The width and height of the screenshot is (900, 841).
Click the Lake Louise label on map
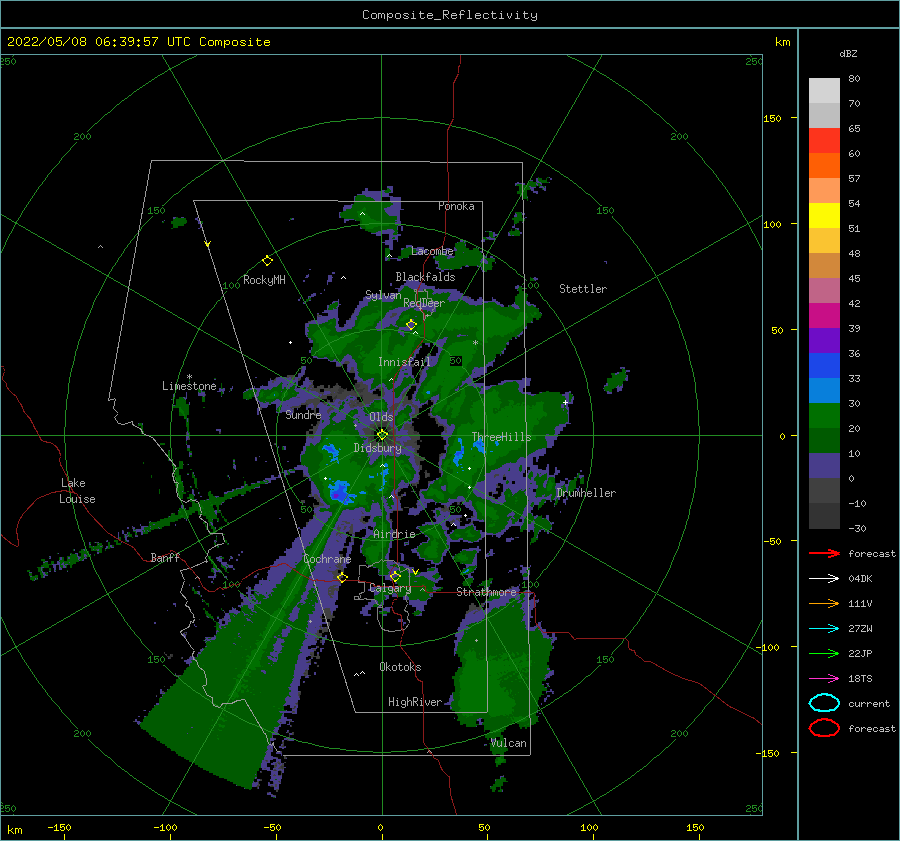click(x=77, y=491)
